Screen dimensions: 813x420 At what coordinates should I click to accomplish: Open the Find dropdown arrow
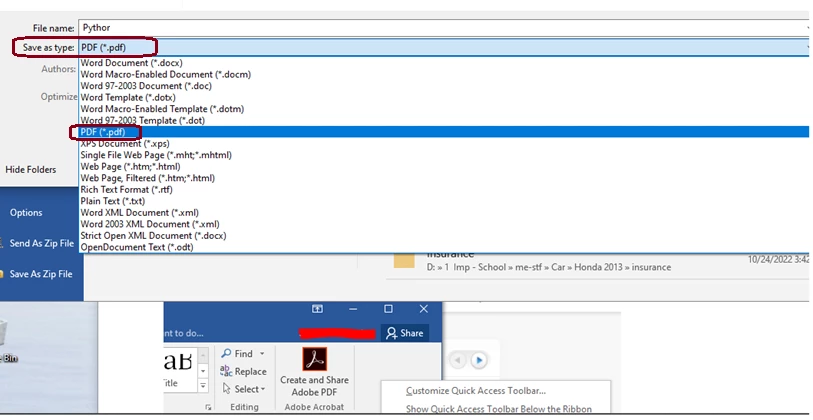point(262,354)
